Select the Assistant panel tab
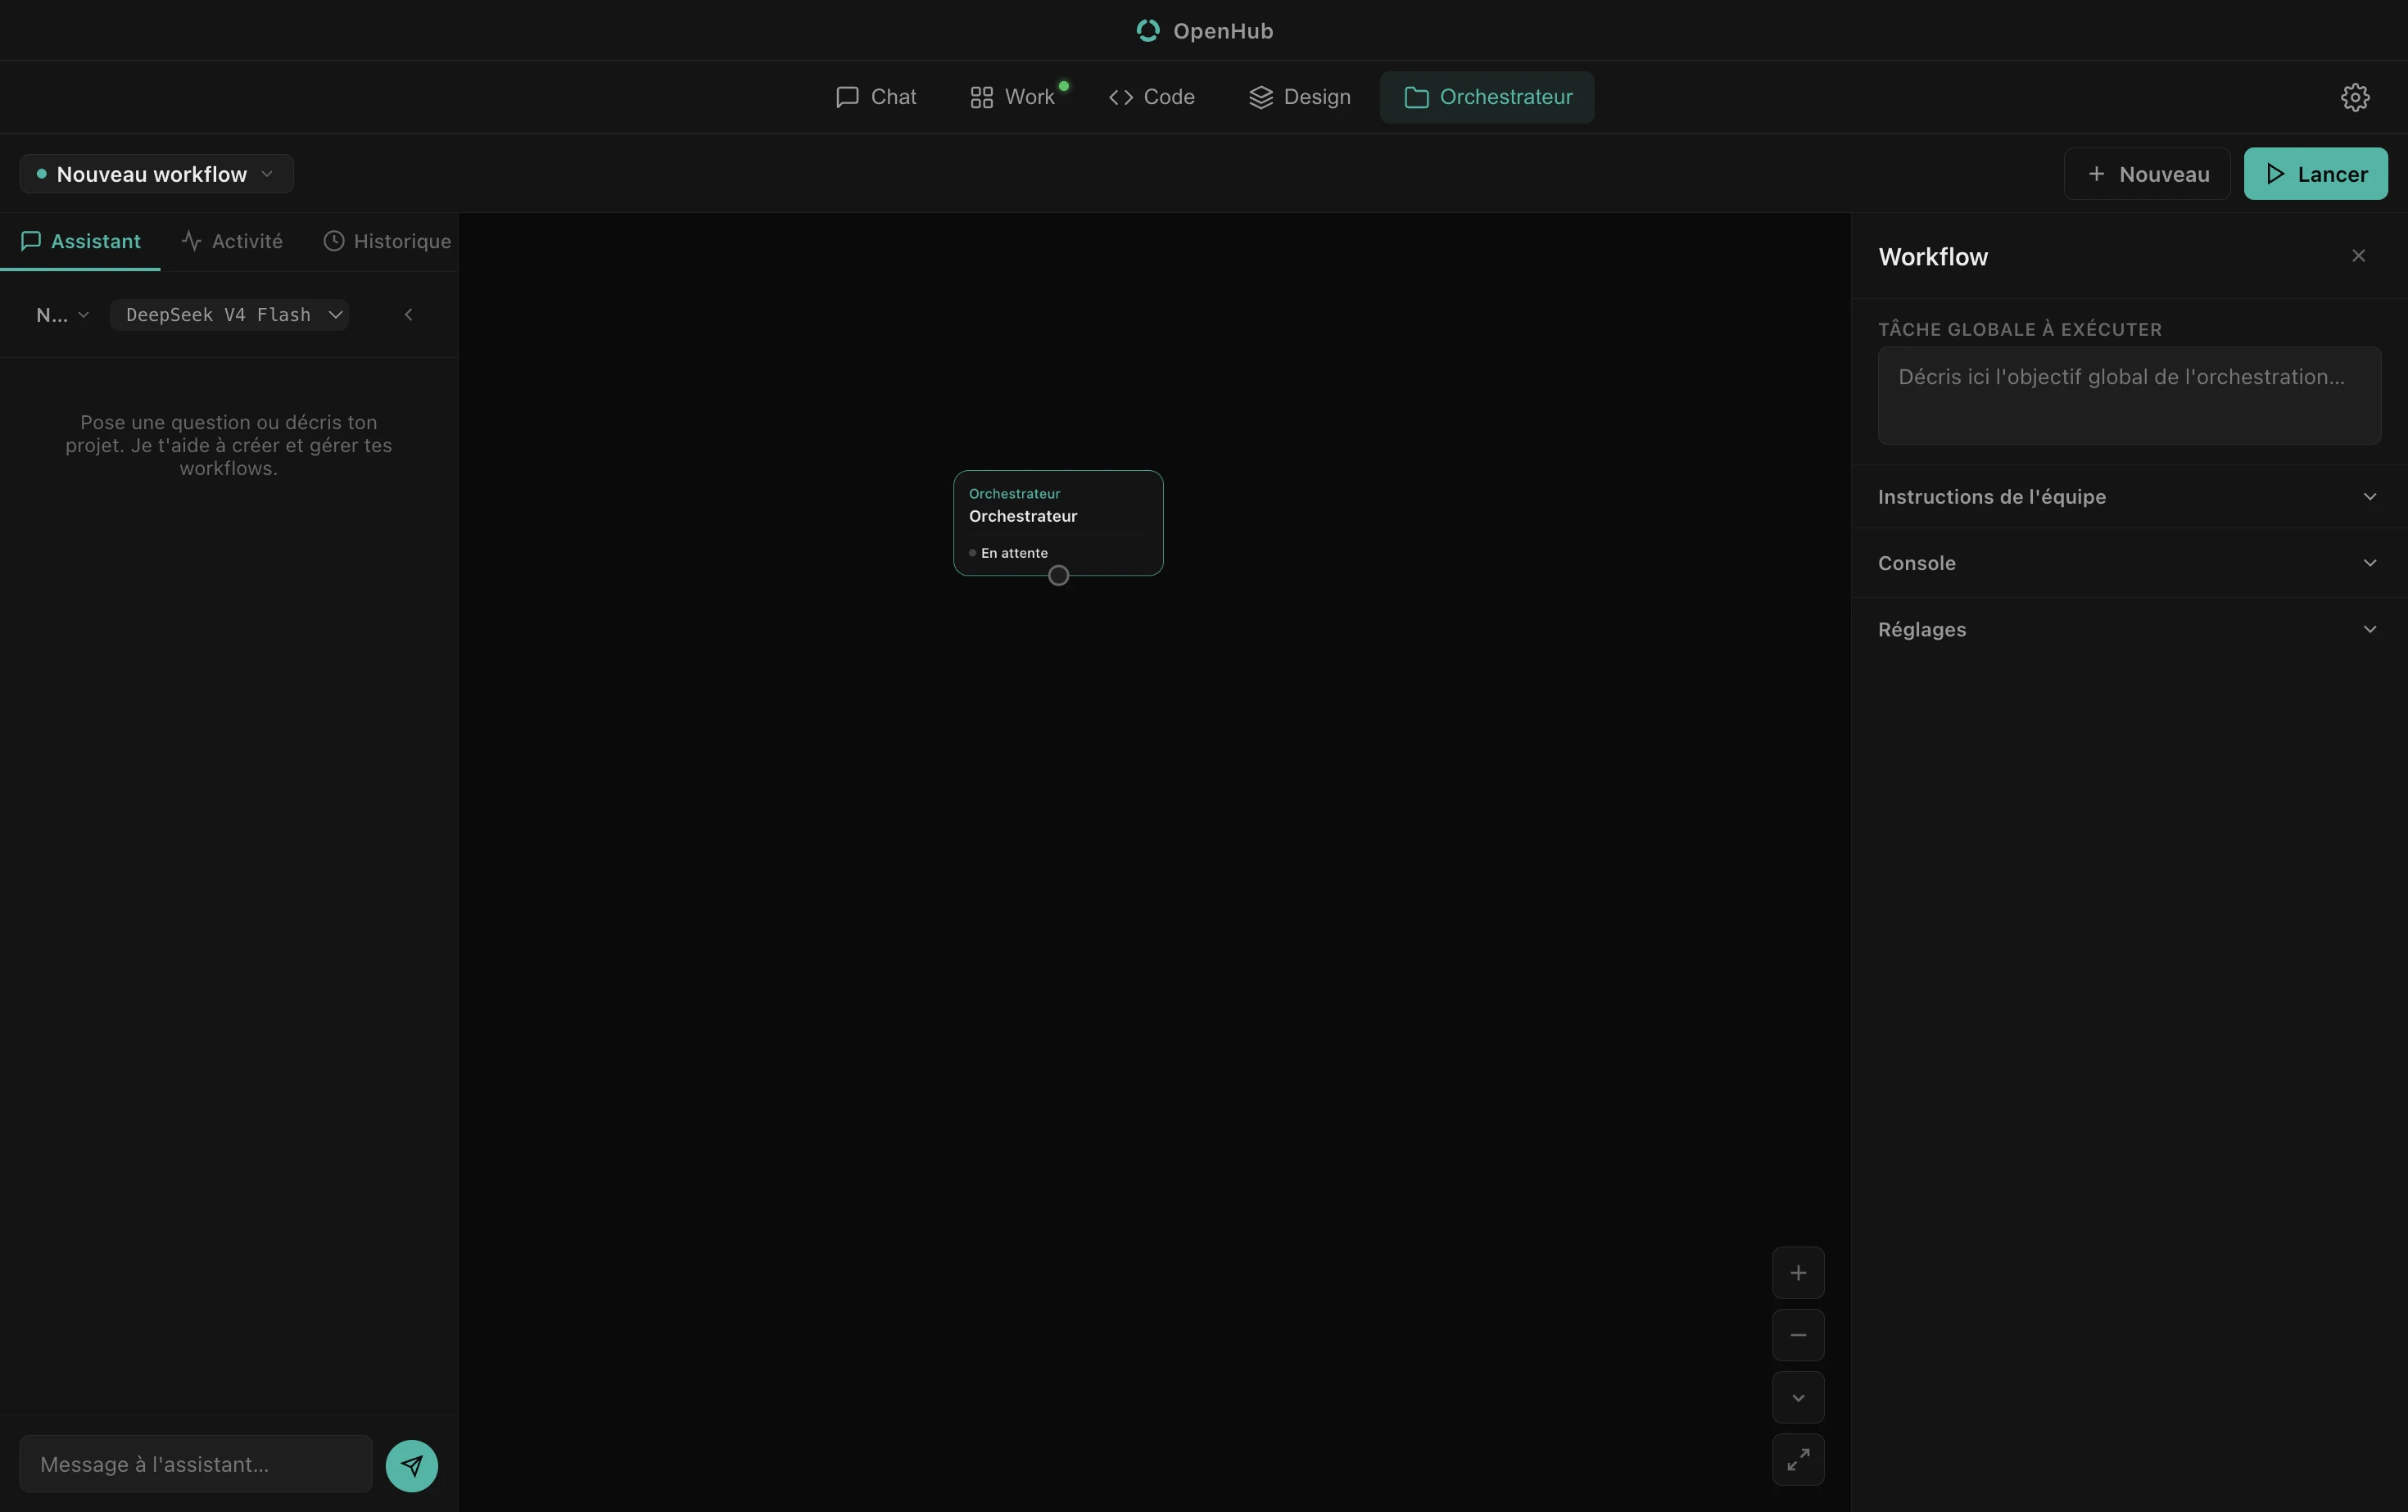Viewport: 2408px width, 1512px height. pyautogui.click(x=80, y=241)
